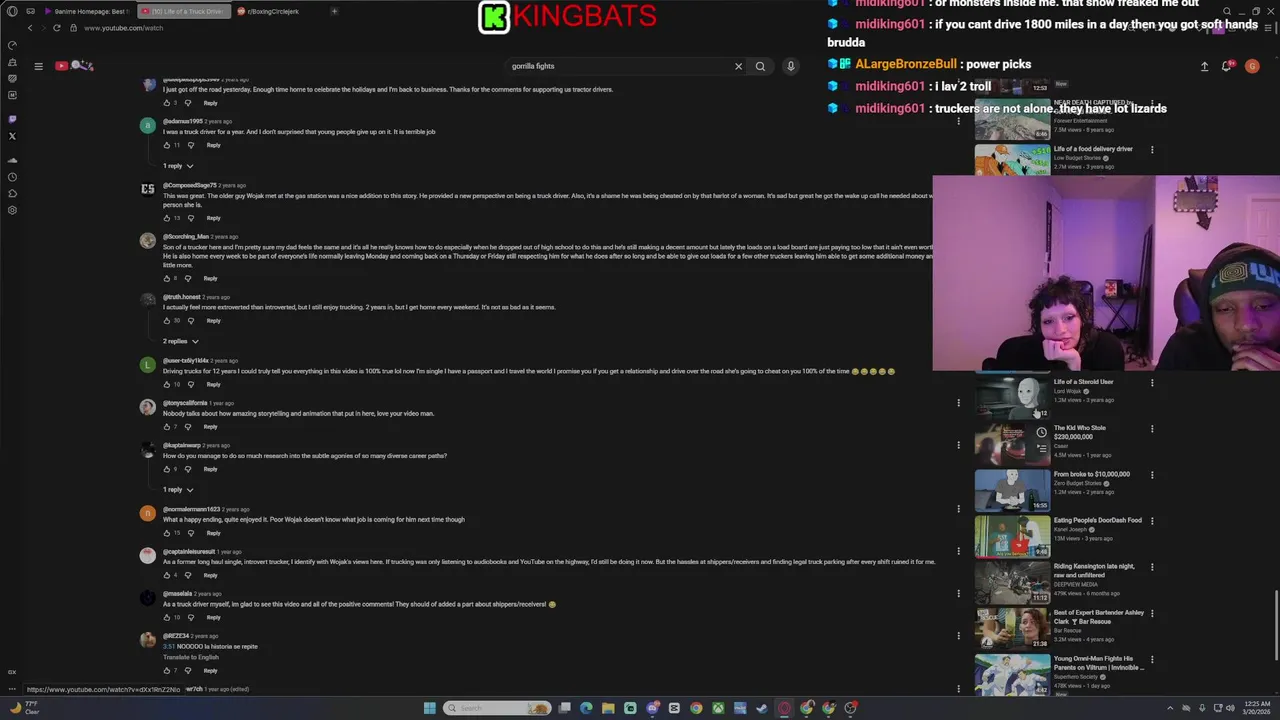This screenshot has width=1280, height=720.
Task: Switch to the r/BoxingCirclejerk tab
Action: click(x=272, y=11)
